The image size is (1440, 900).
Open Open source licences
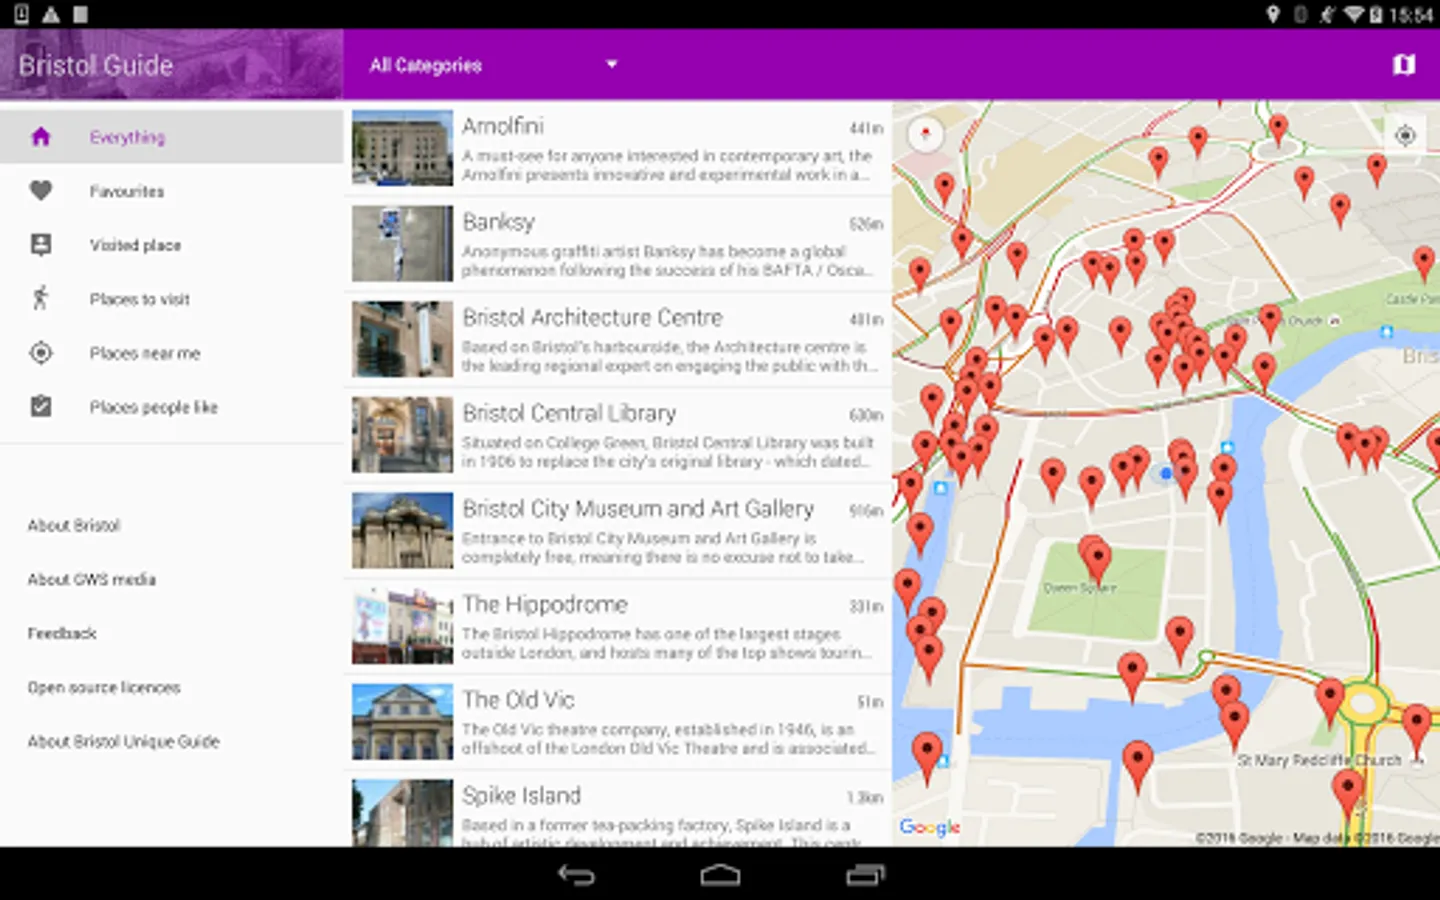[104, 687]
